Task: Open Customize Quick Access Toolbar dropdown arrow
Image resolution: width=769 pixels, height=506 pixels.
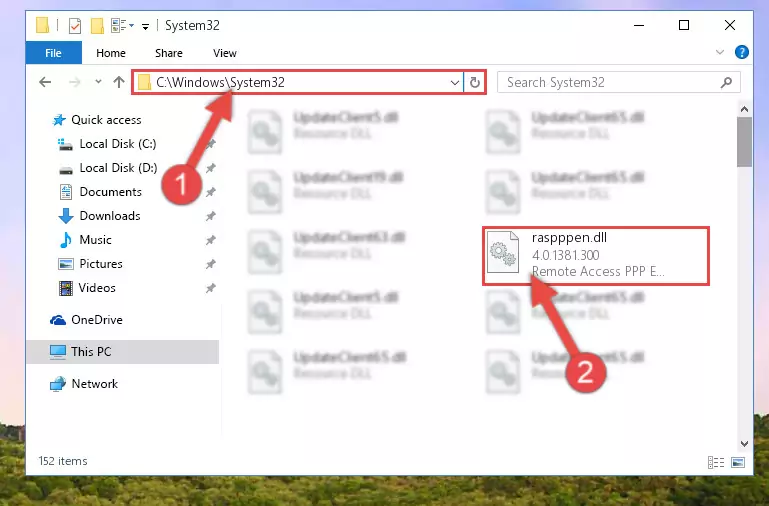Action: click(x=145, y=26)
